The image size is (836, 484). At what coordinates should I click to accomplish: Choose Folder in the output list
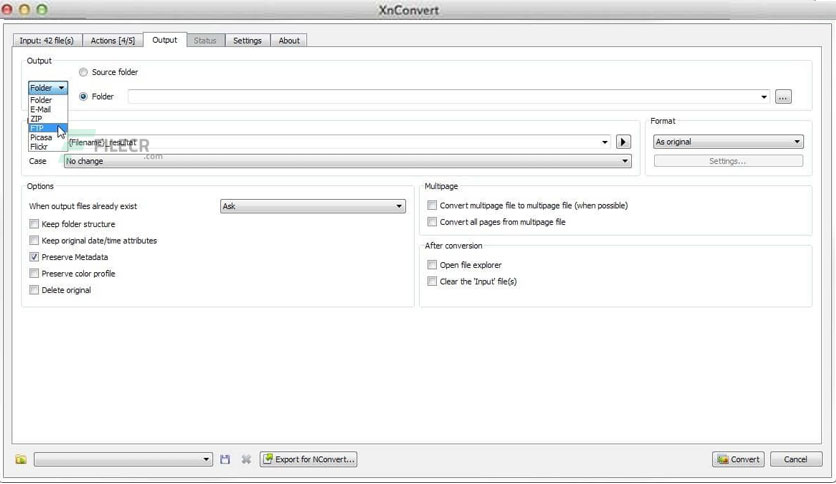point(48,100)
